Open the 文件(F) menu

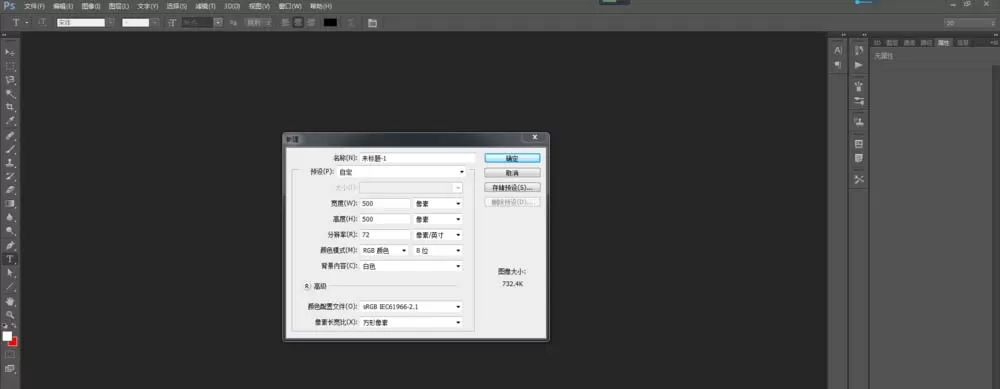34,6
